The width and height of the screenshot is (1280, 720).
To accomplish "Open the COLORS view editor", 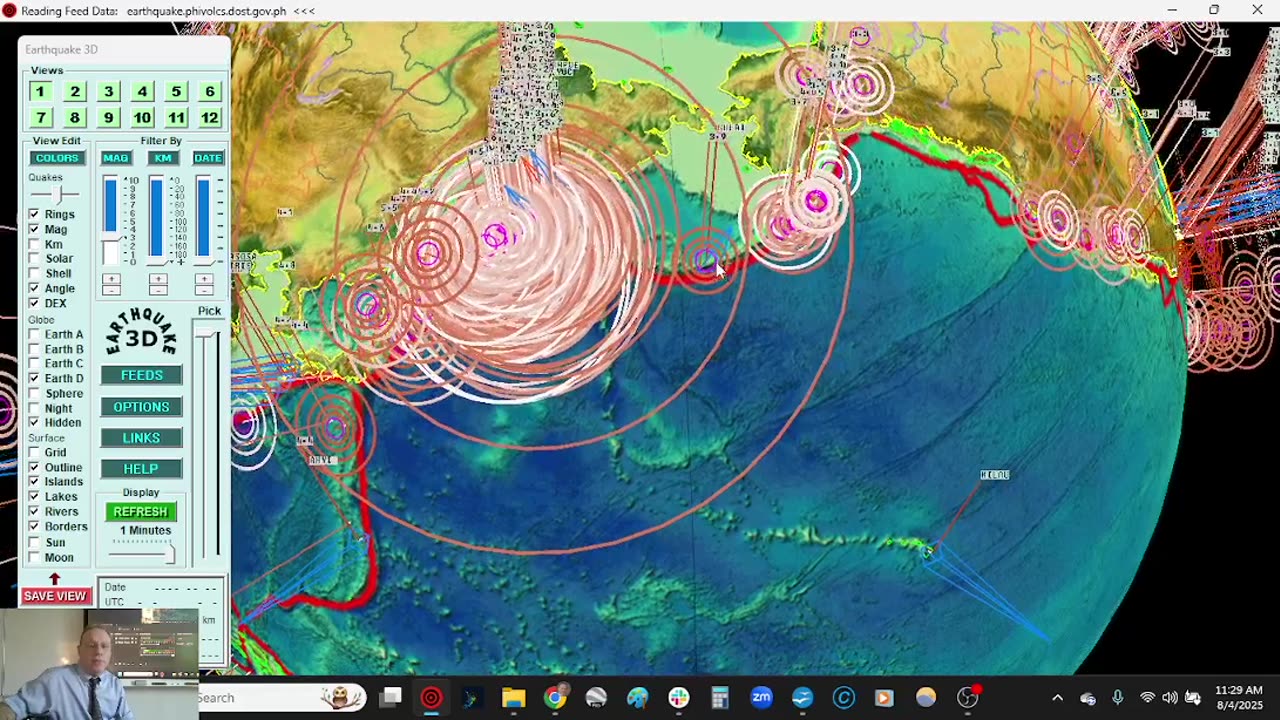I will 57,158.
